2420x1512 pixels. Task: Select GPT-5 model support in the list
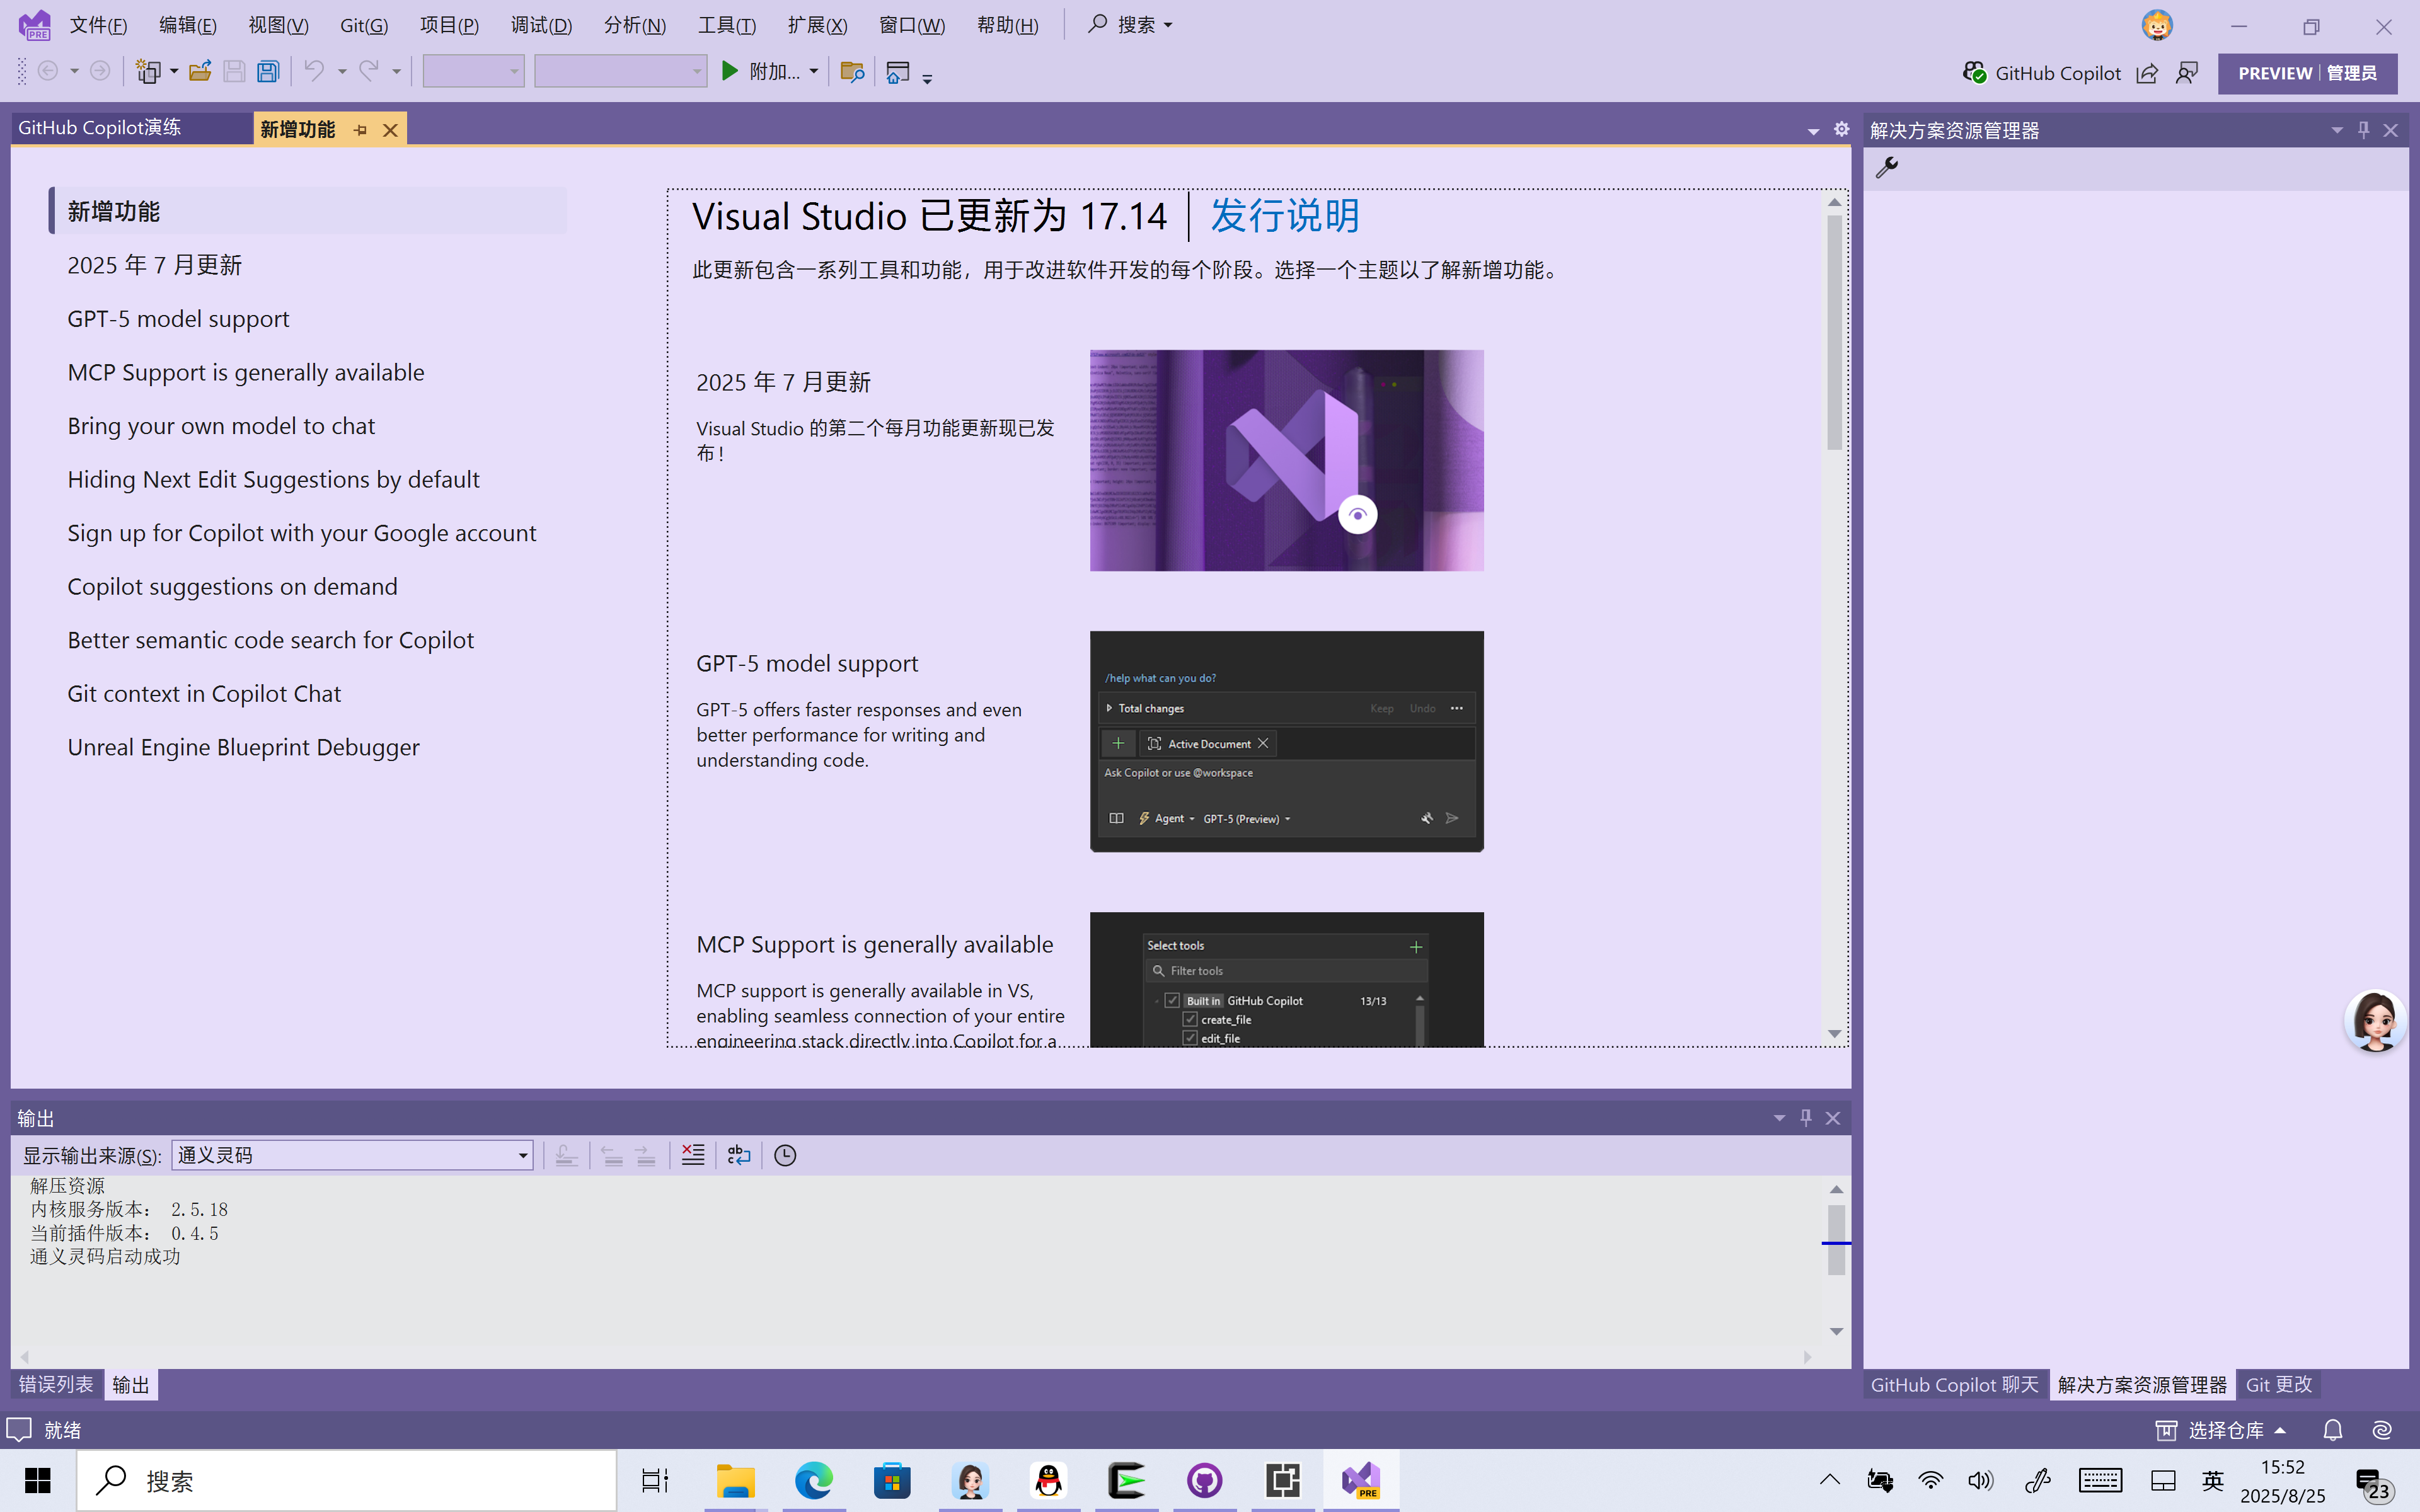[178, 319]
